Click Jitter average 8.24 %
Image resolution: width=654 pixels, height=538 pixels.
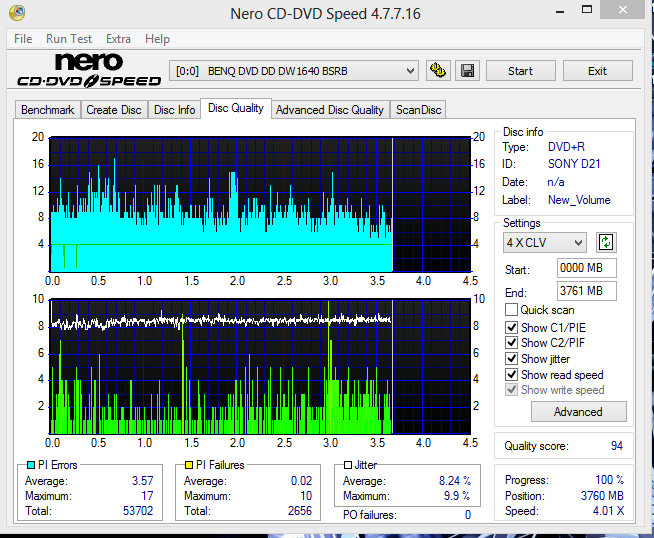coord(455,481)
